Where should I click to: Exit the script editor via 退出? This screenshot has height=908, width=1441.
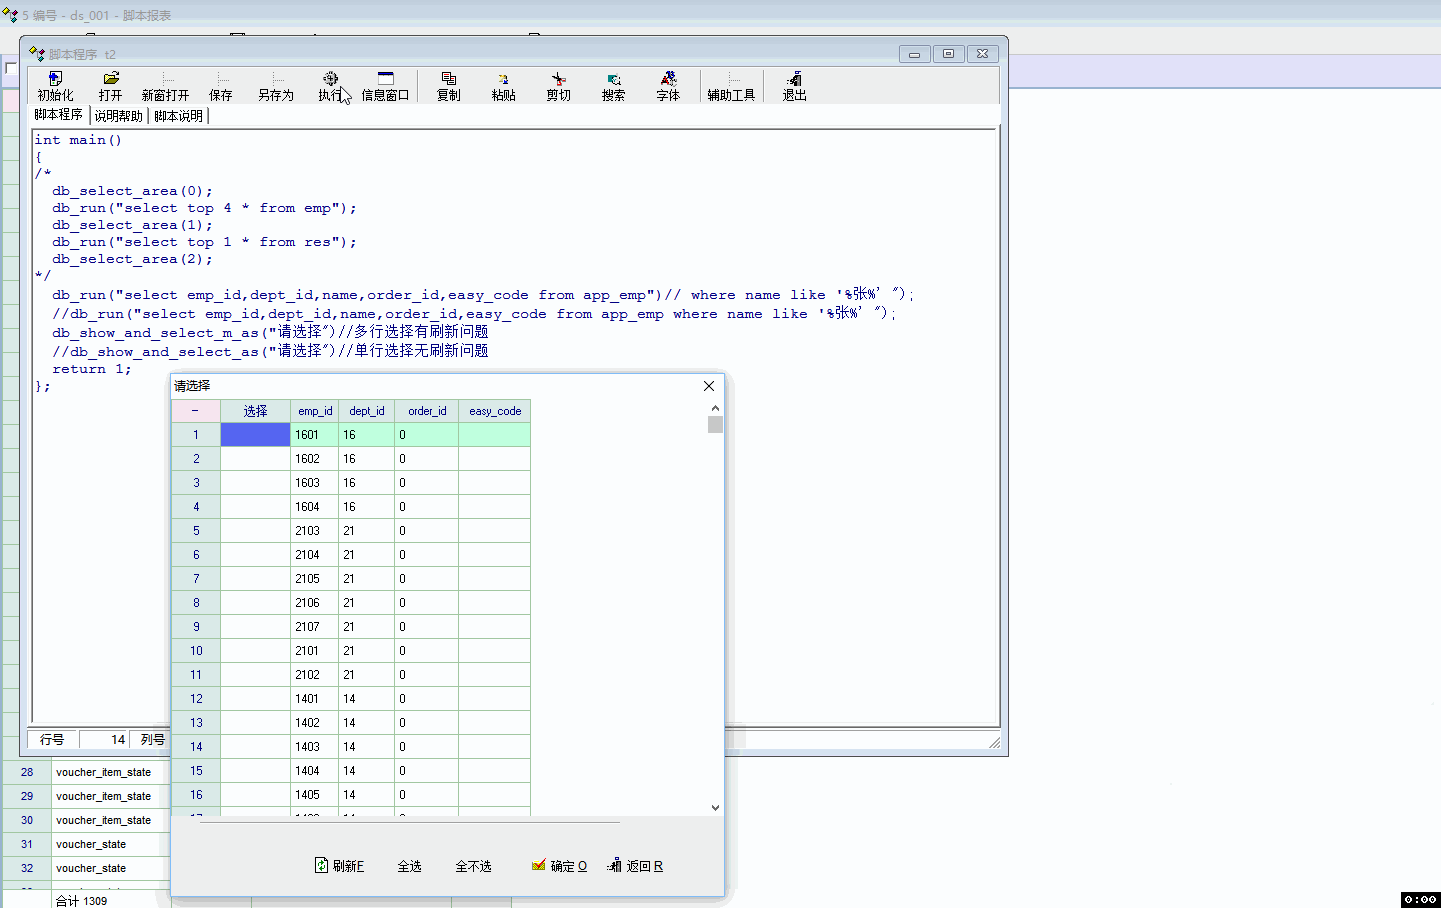(x=794, y=86)
